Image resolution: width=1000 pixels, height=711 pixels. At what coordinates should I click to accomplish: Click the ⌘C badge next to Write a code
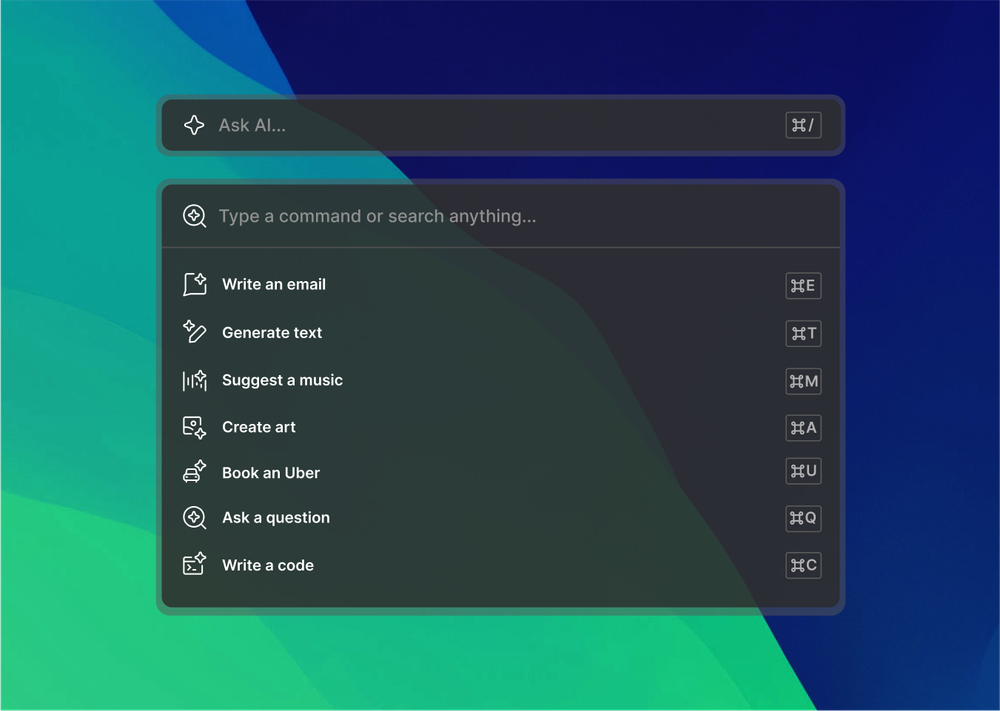(803, 565)
